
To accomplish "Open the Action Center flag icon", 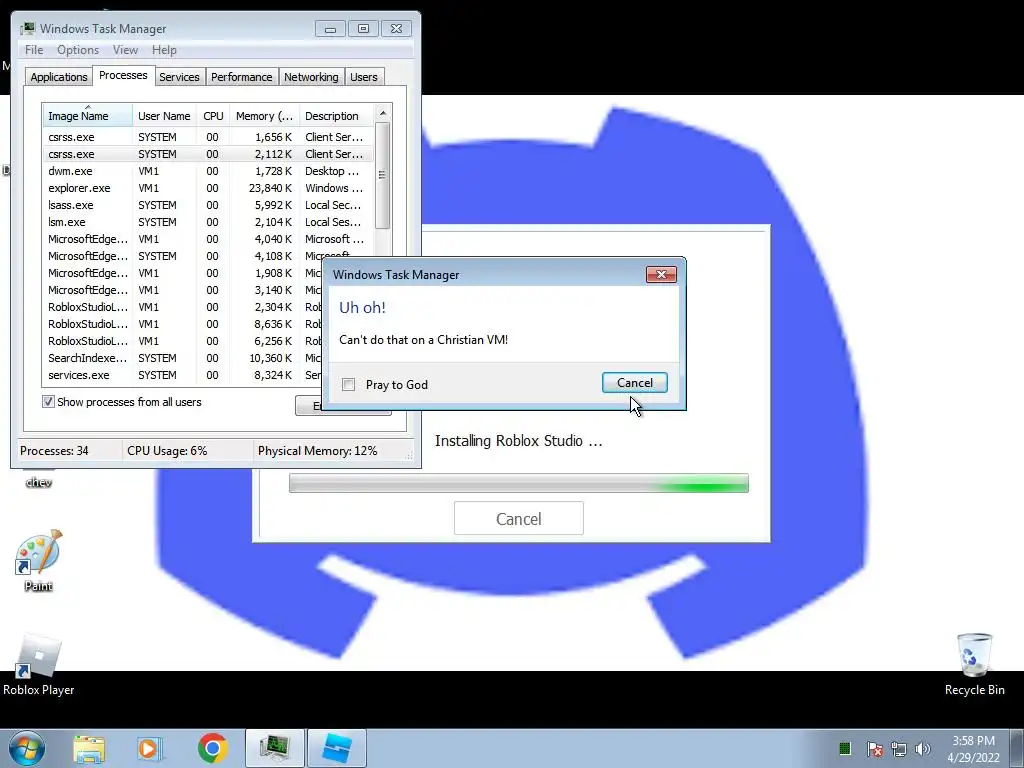I will 874,749.
